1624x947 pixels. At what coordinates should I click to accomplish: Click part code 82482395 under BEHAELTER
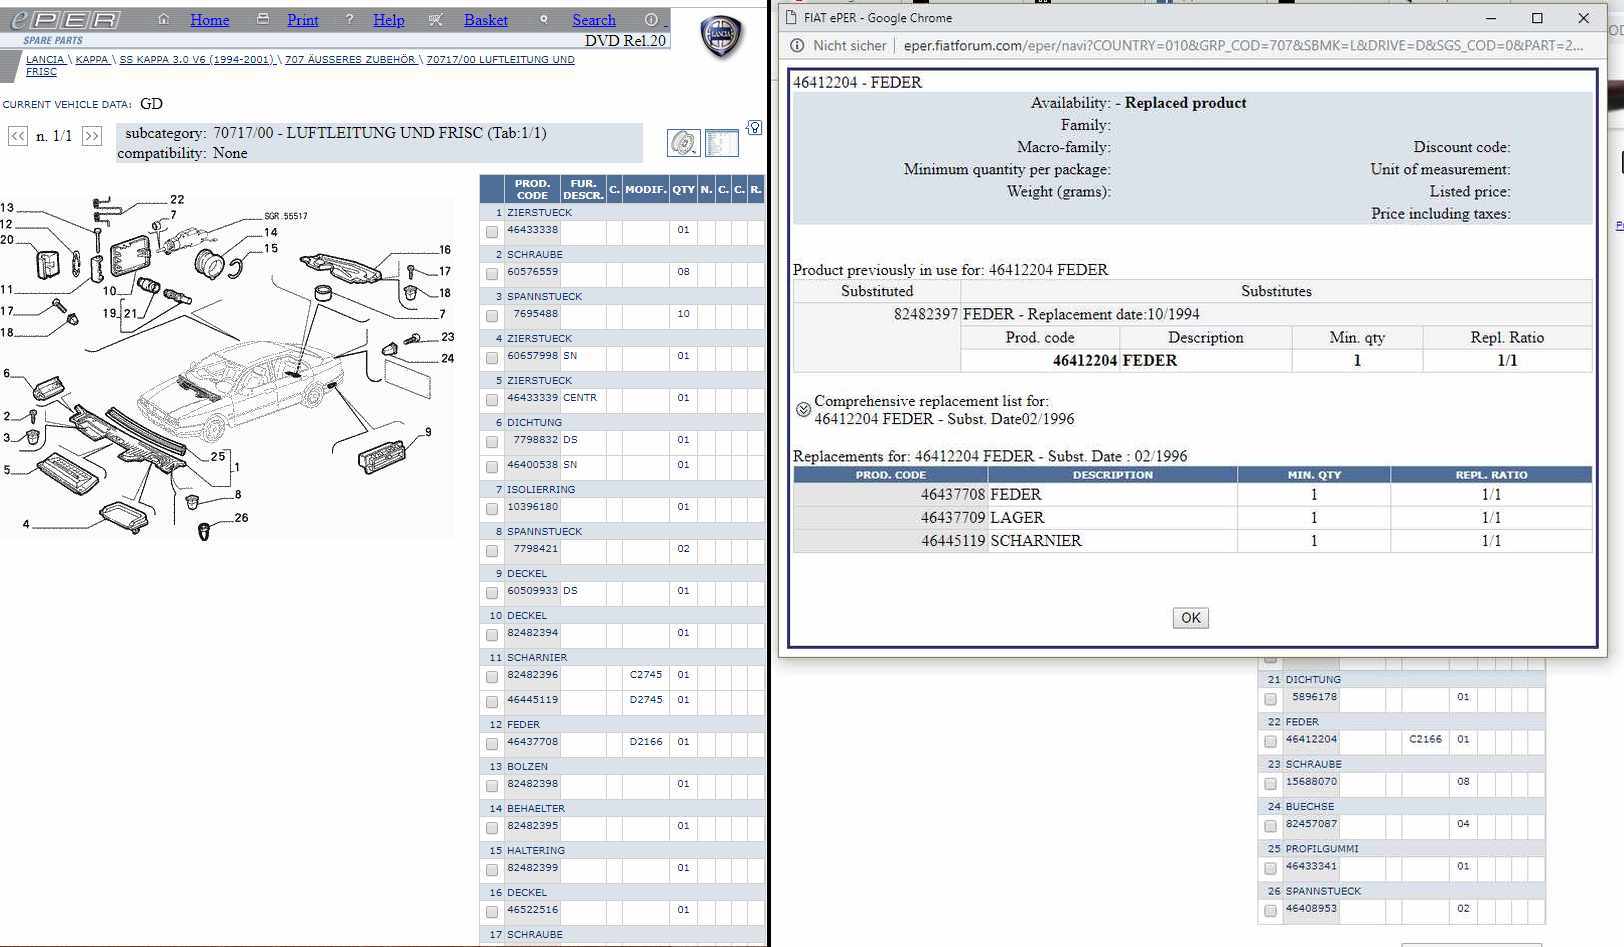point(532,826)
